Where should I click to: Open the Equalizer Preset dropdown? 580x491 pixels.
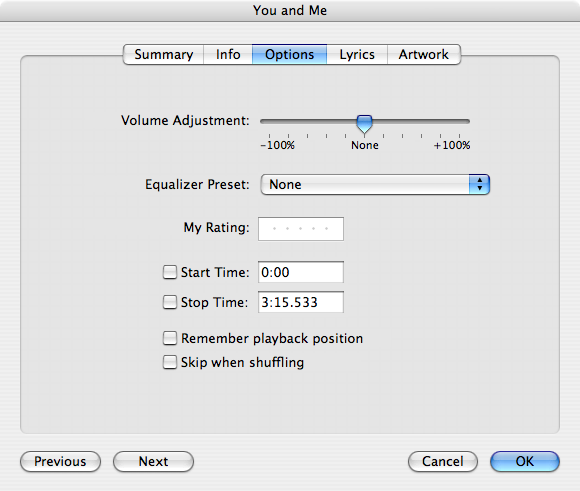[375, 184]
